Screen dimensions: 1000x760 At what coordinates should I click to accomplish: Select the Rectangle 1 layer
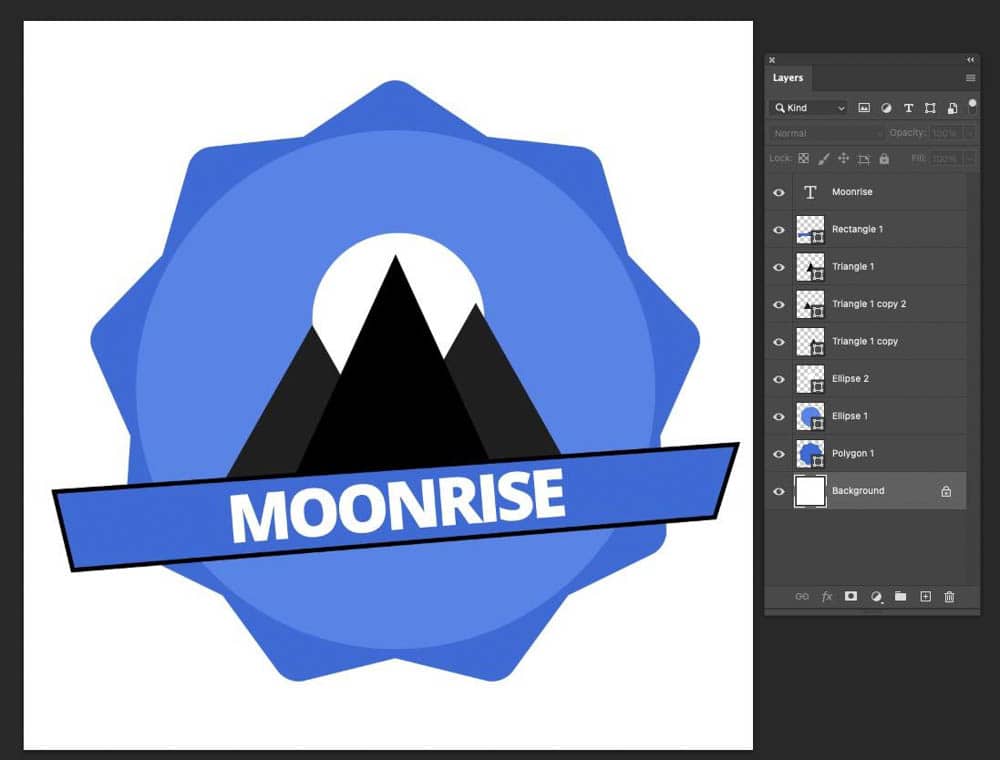pos(858,229)
